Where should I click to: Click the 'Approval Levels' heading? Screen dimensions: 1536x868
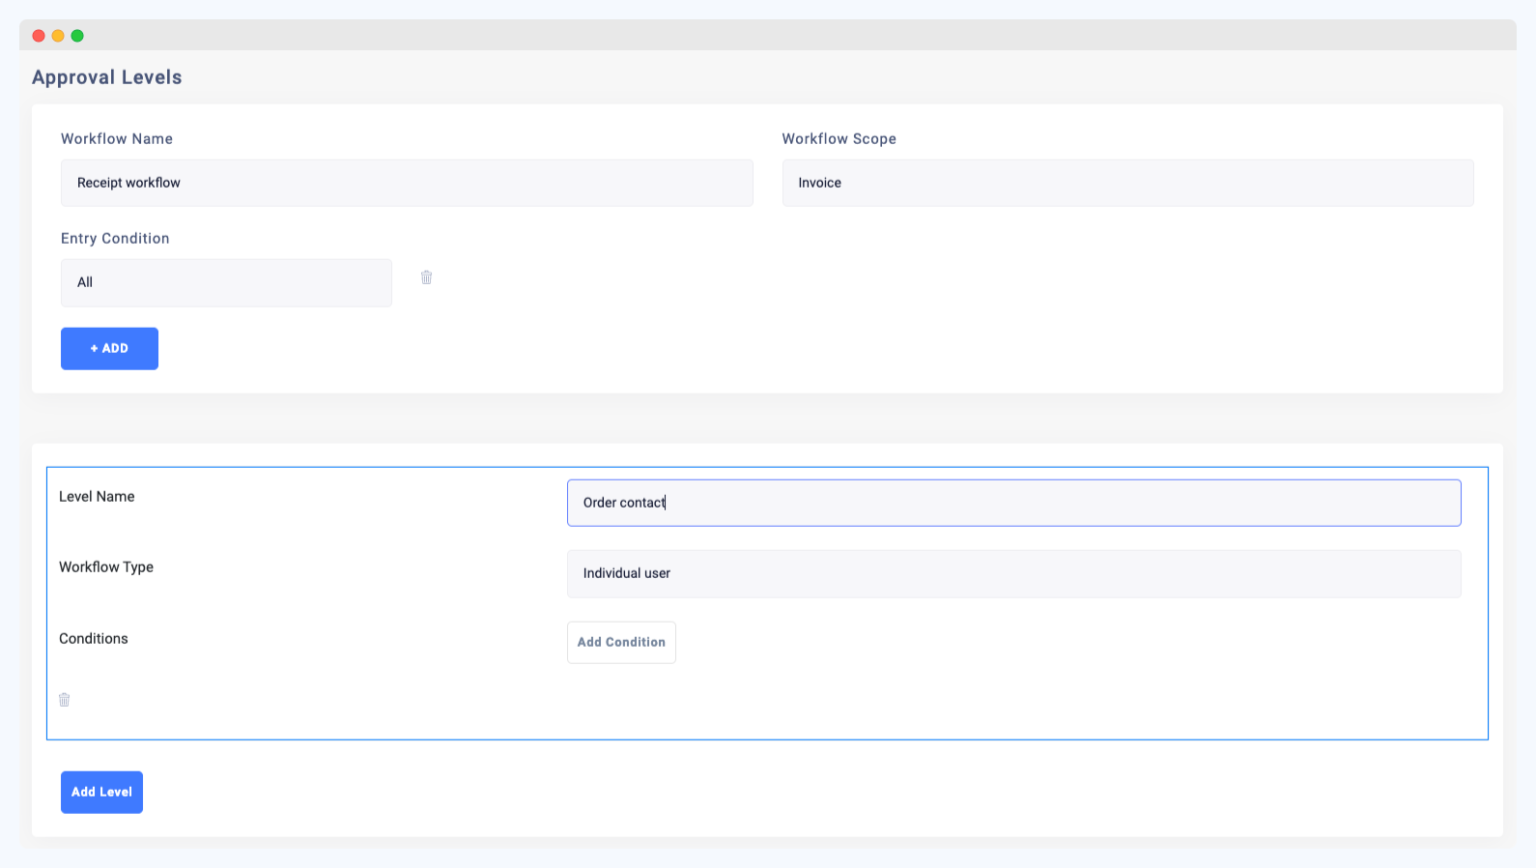[106, 77]
